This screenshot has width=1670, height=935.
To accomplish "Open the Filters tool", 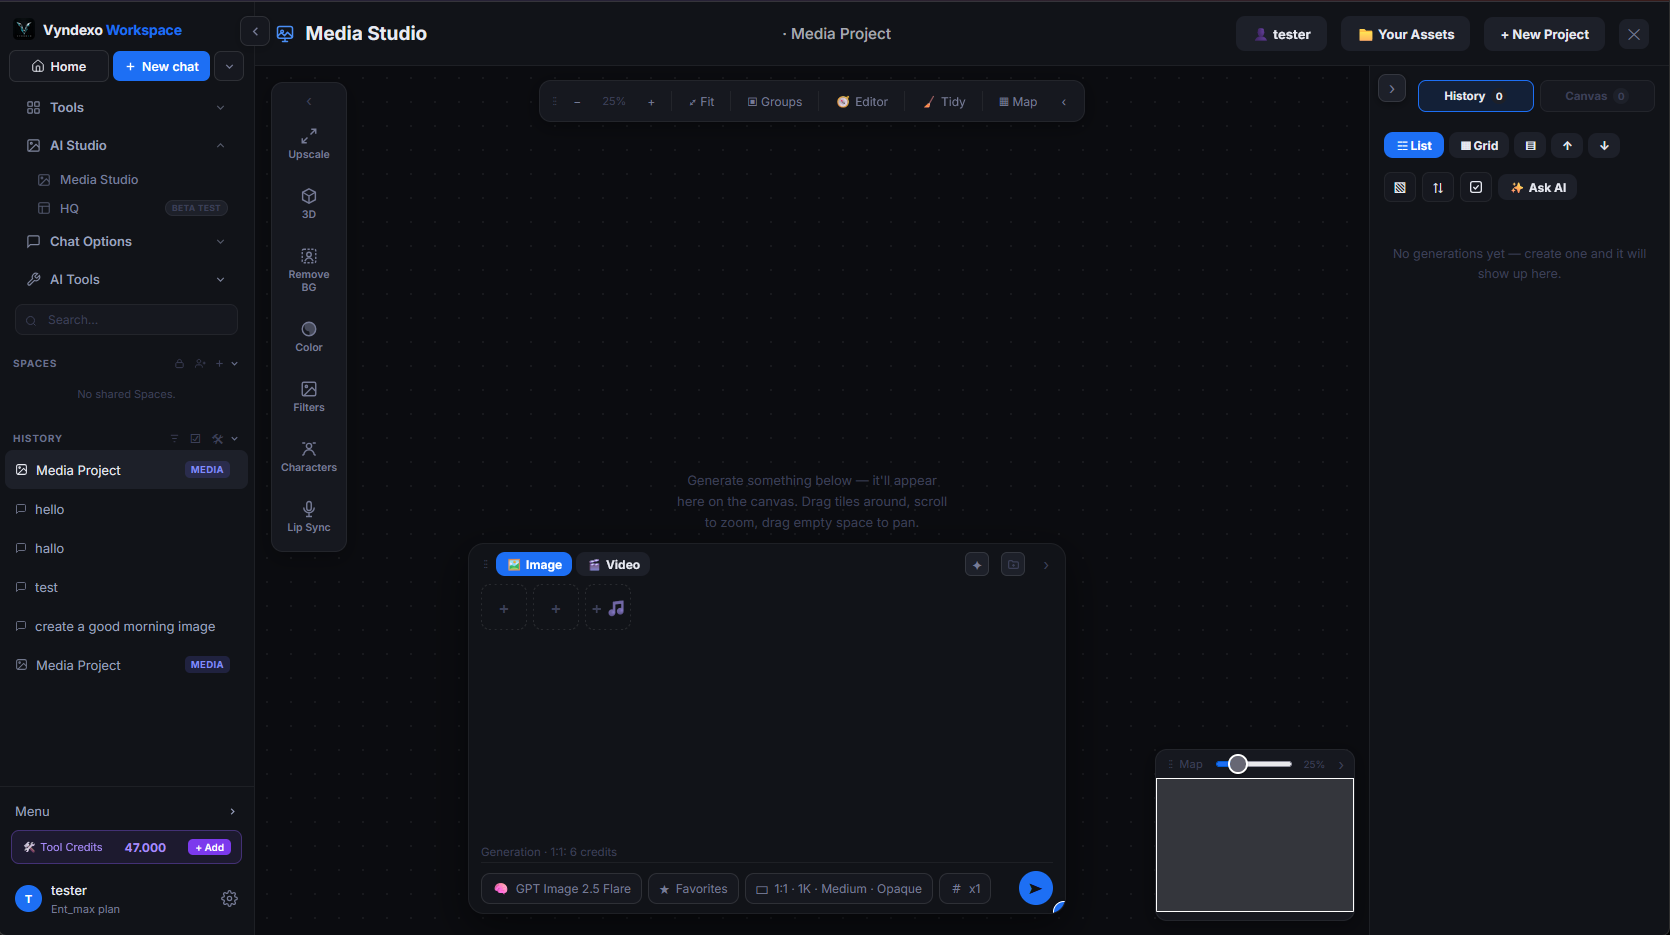I will 309,396.
